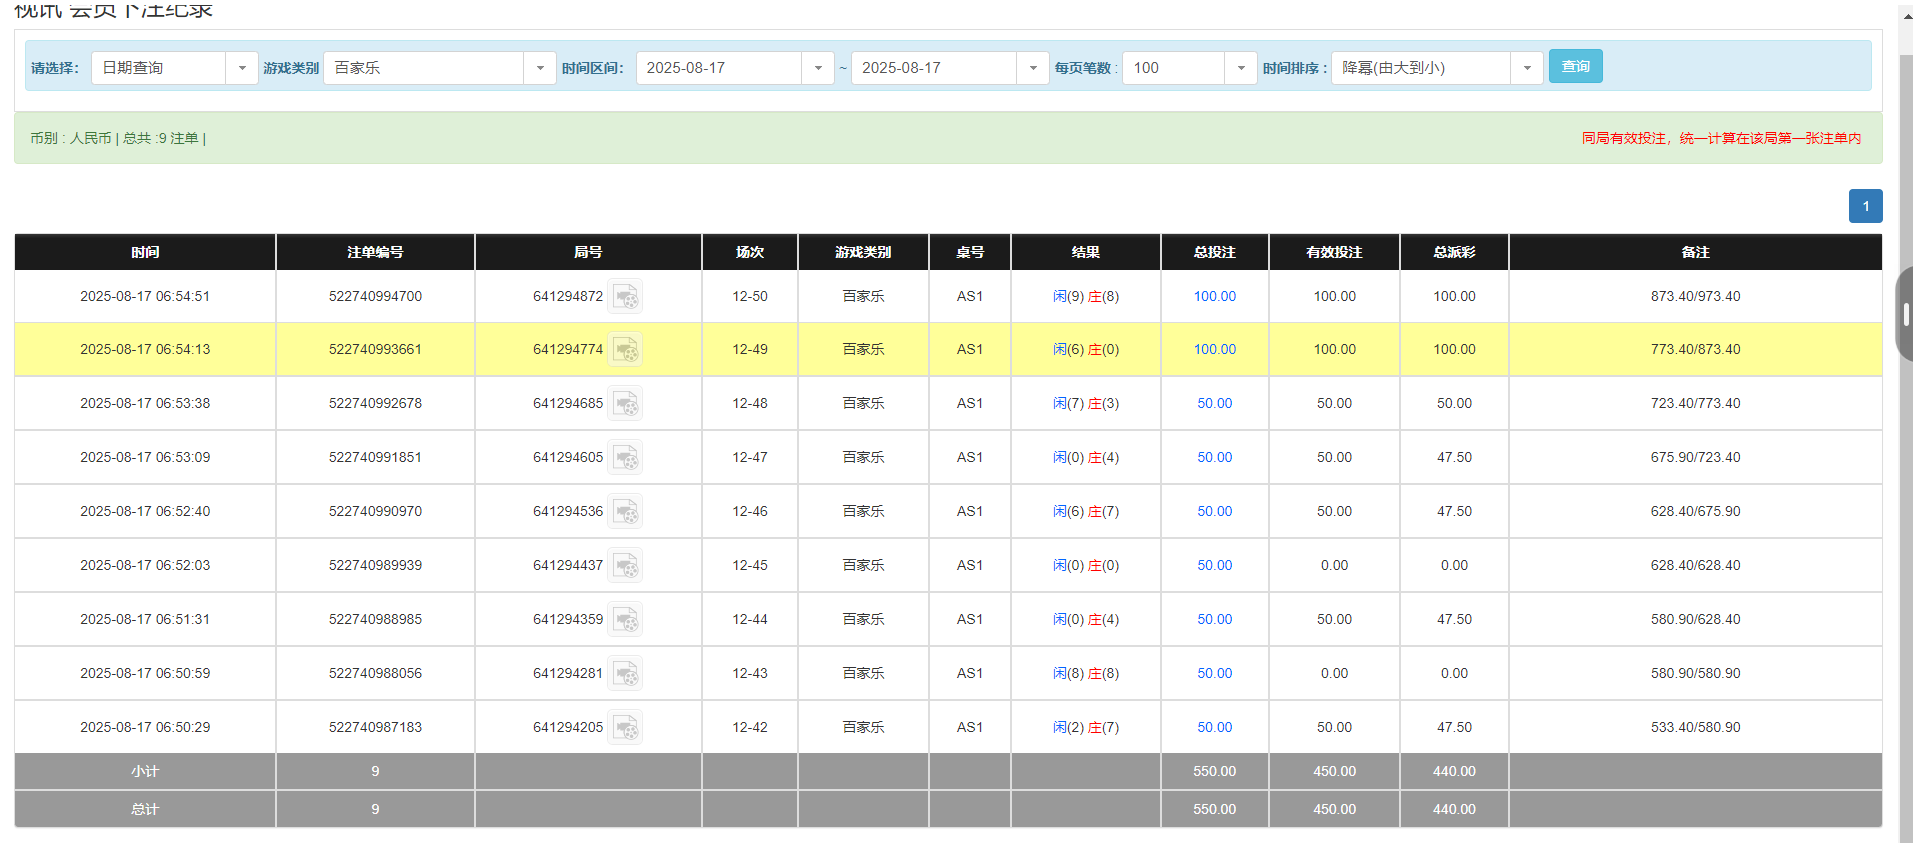
Task: Open the 降幂(由大到小) sort order dropdown
Action: coord(1526,68)
